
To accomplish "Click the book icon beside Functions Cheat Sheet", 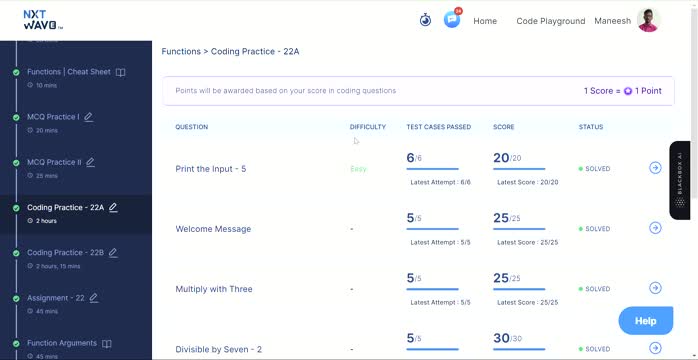I will click(x=120, y=72).
